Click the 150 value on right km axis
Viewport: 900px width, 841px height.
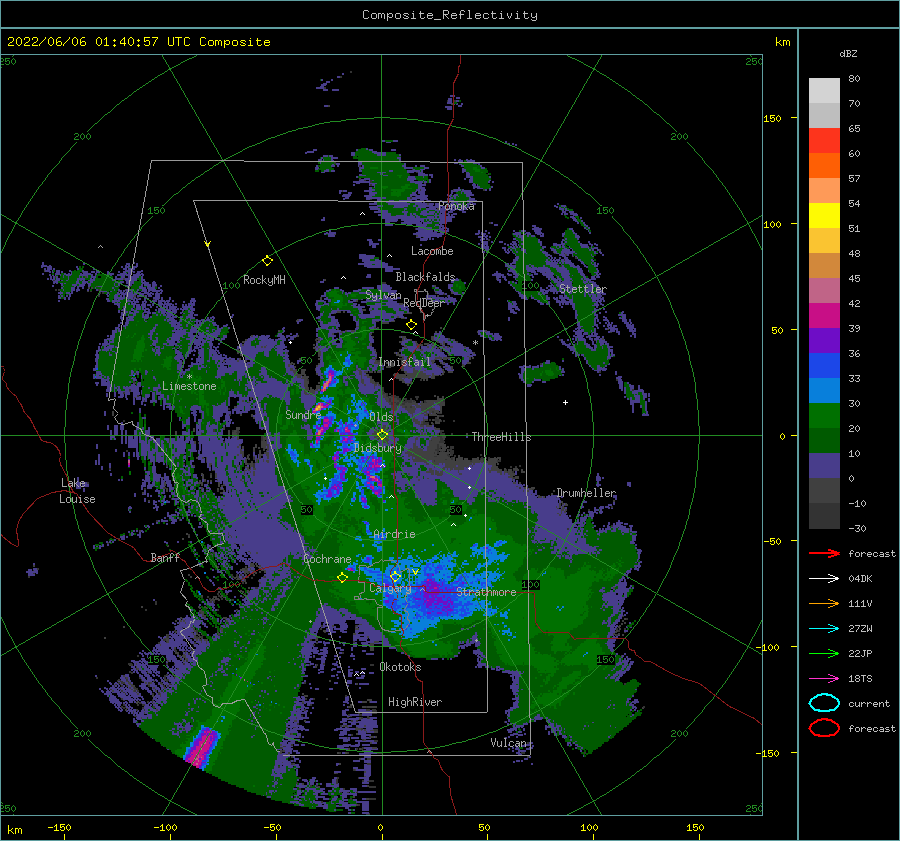click(x=772, y=118)
